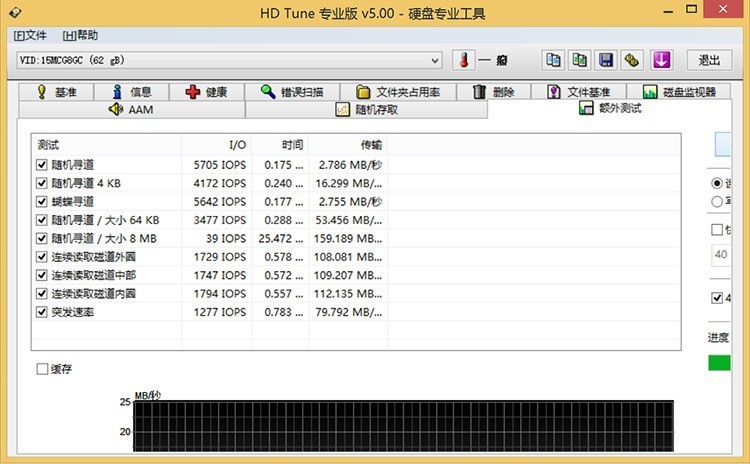This screenshot has height=464, width=750.
Task: Click the input field showing 40
Action: pos(721,254)
